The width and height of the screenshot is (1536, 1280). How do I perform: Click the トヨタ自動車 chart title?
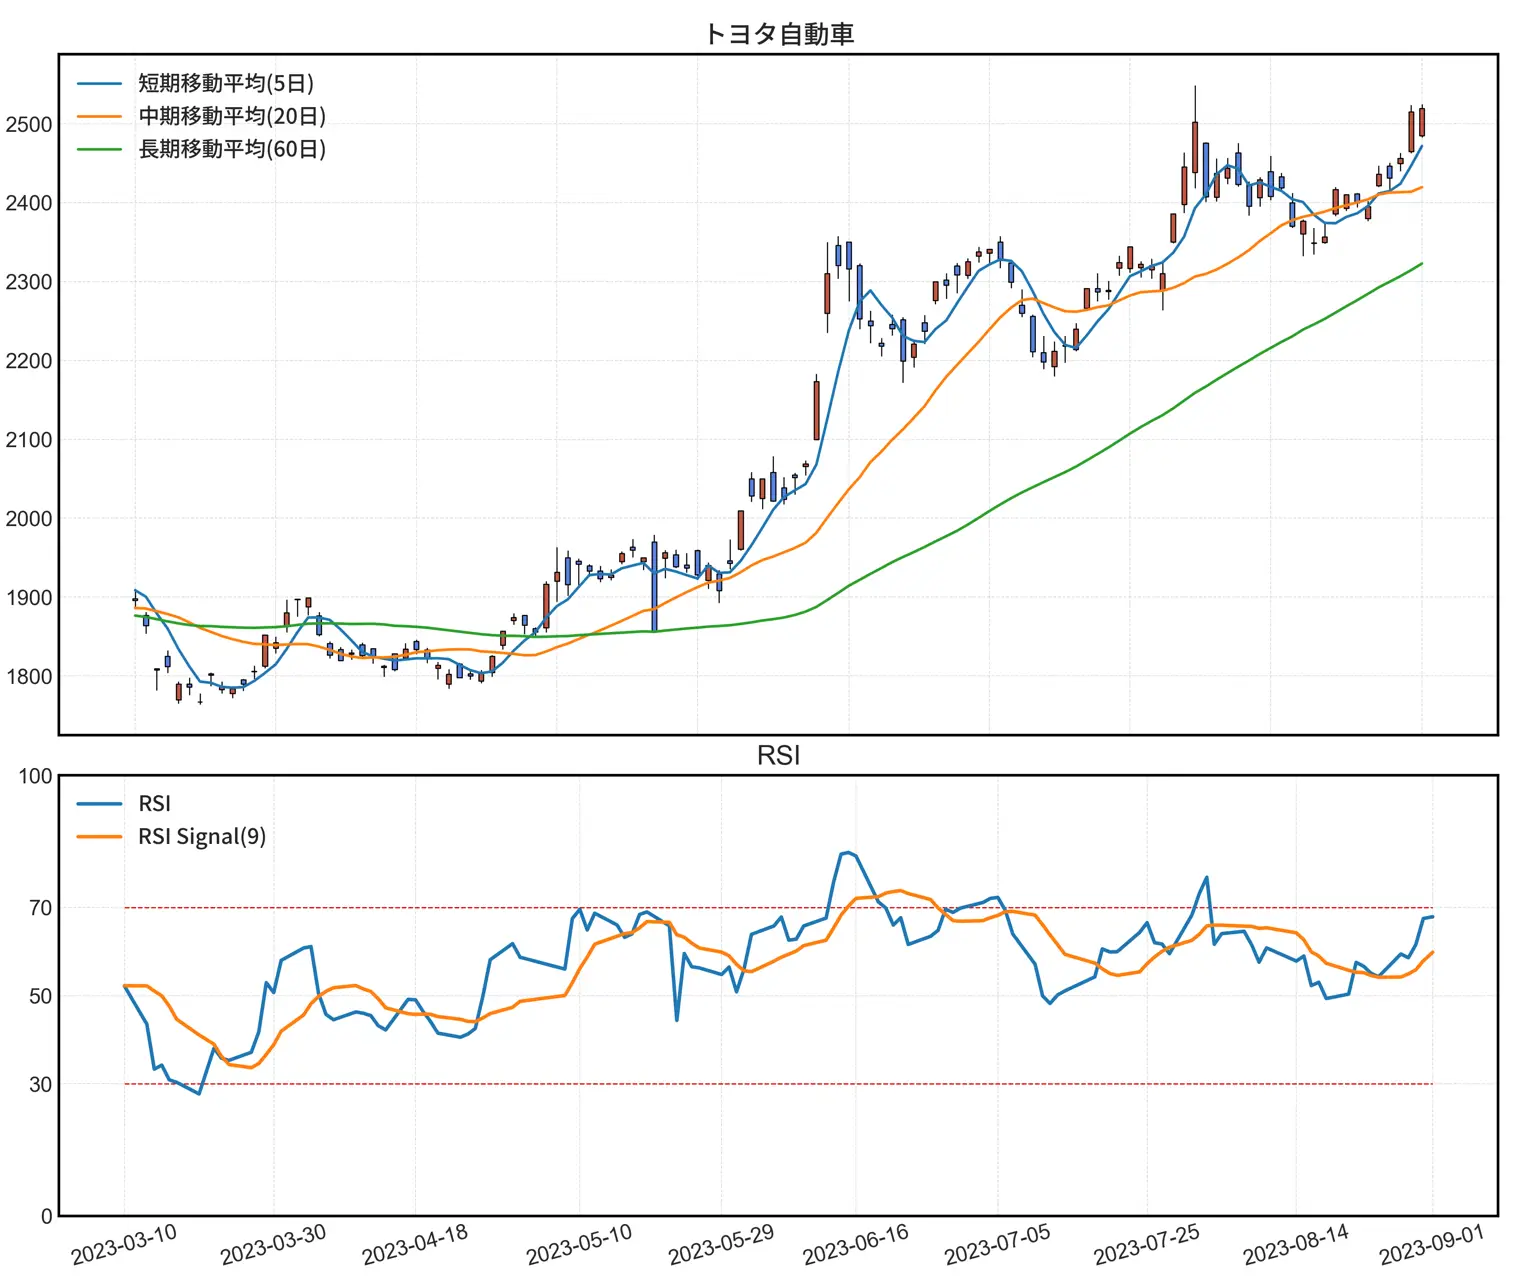point(778,34)
